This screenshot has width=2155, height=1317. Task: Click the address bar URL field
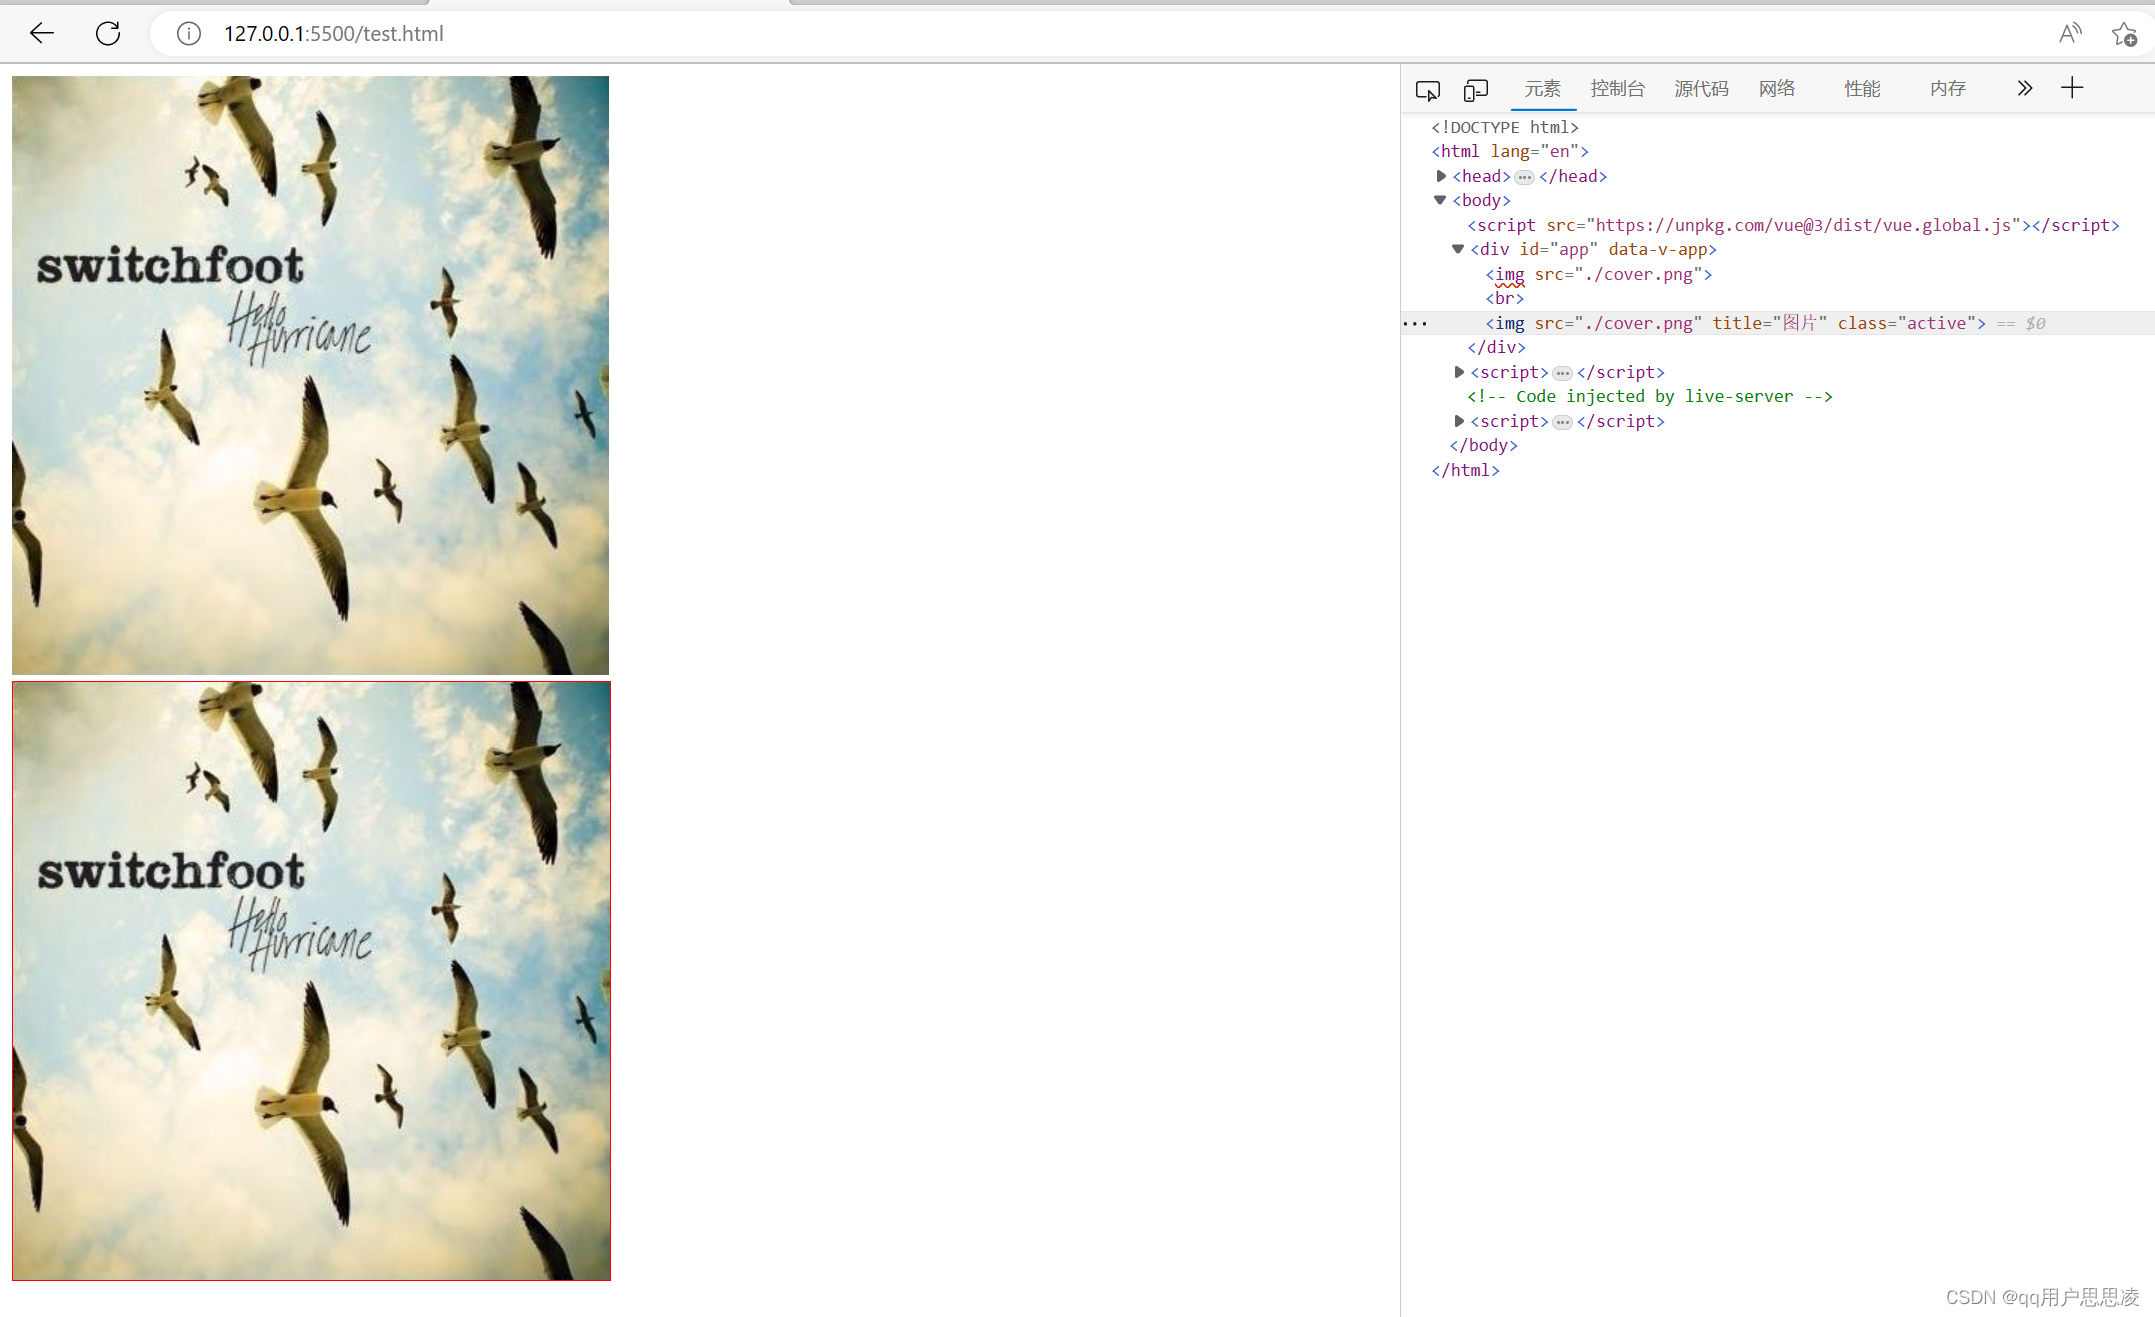click(1100, 34)
